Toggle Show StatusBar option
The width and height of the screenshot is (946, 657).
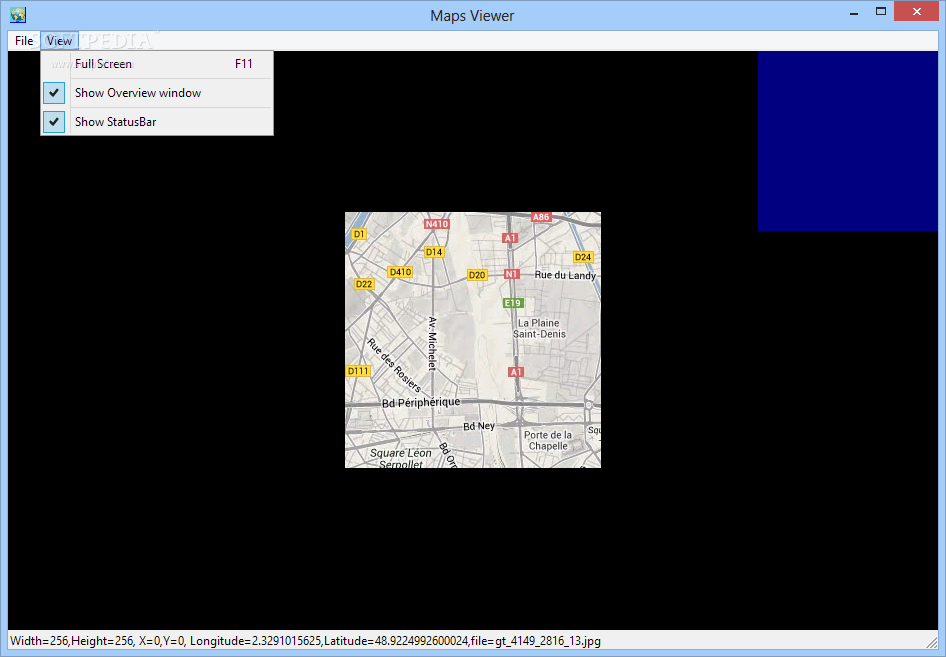point(157,122)
